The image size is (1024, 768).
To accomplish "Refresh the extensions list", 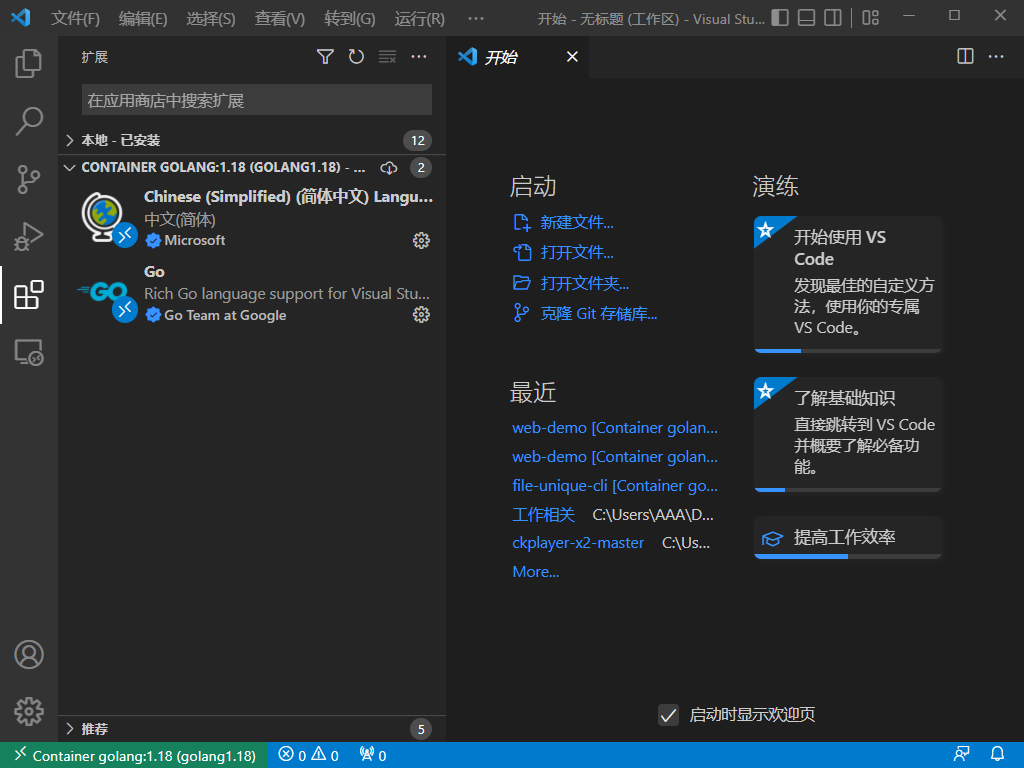I will pyautogui.click(x=356, y=57).
